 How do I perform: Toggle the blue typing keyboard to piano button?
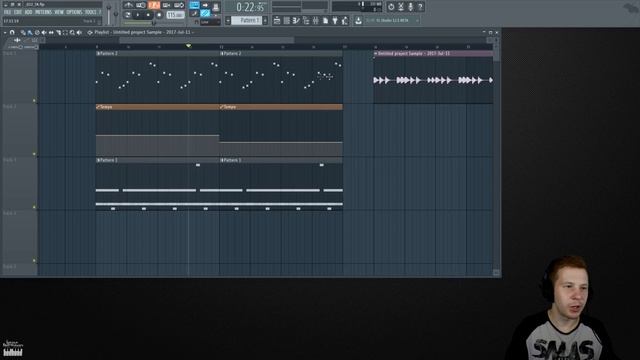(194, 5)
